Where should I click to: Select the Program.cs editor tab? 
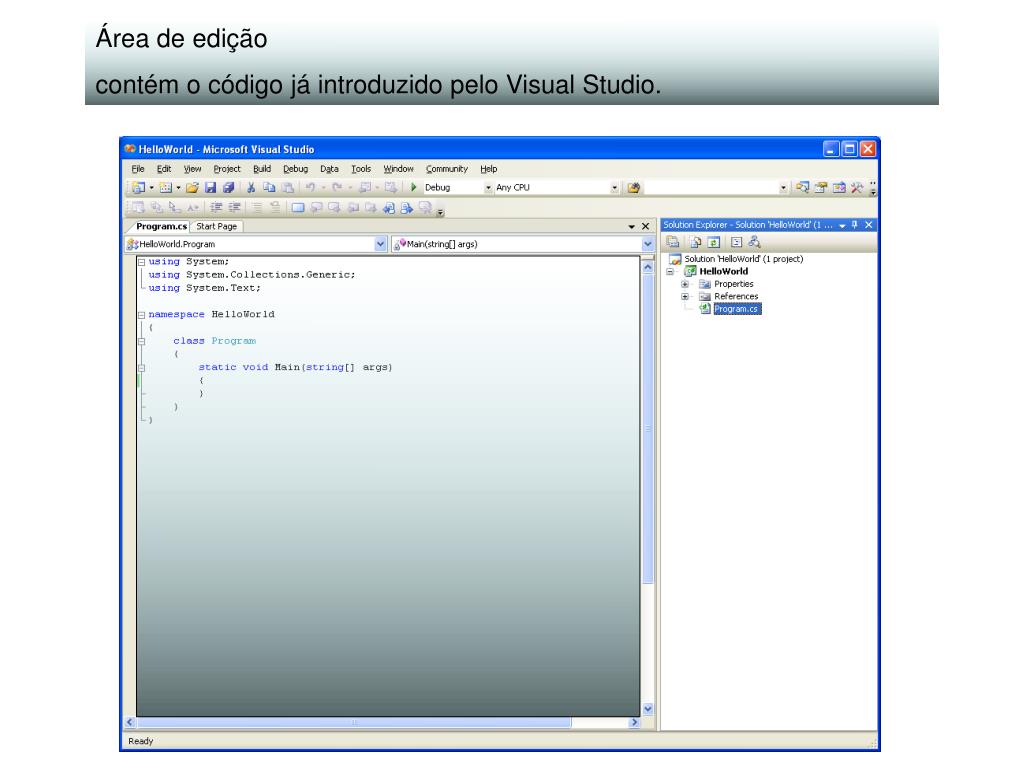(161, 227)
